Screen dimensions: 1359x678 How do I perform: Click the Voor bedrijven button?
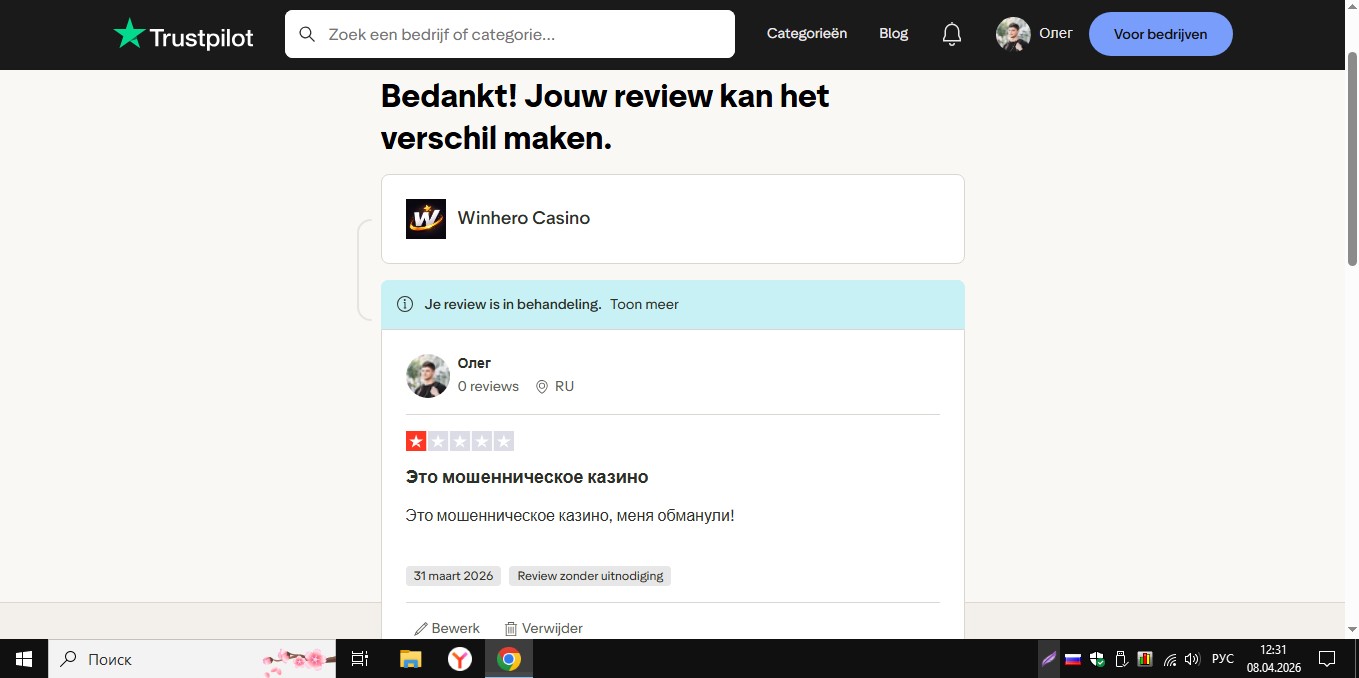click(1160, 34)
